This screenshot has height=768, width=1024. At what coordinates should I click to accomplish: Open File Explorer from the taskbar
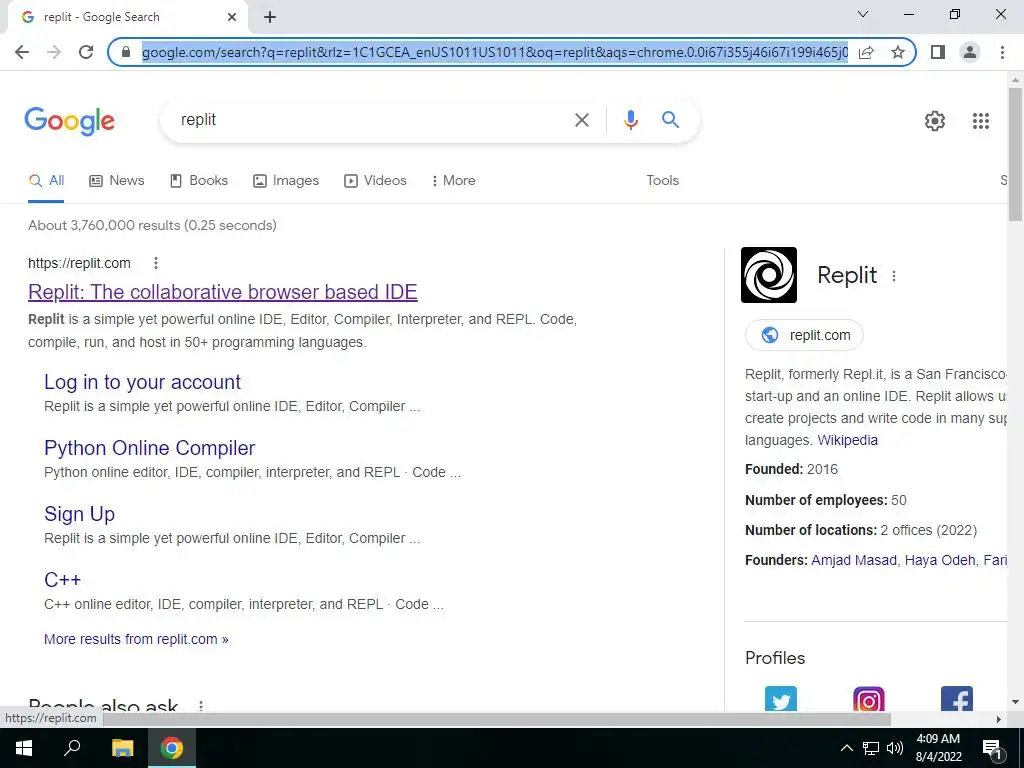click(x=122, y=748)
